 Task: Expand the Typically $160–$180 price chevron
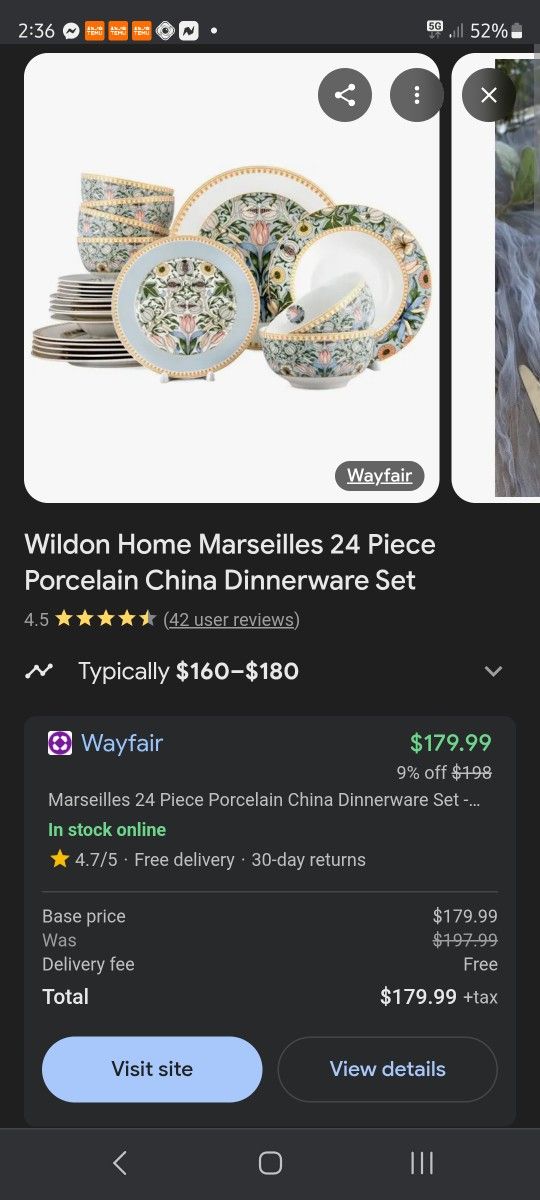click(493, 671)
